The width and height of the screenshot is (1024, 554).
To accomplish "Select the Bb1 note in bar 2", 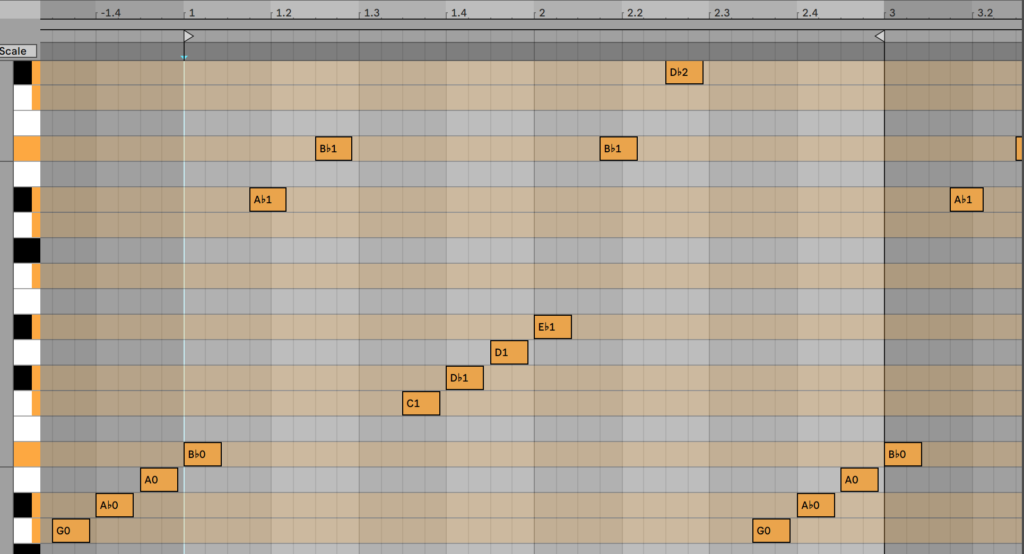I will (x=618, y=148).
